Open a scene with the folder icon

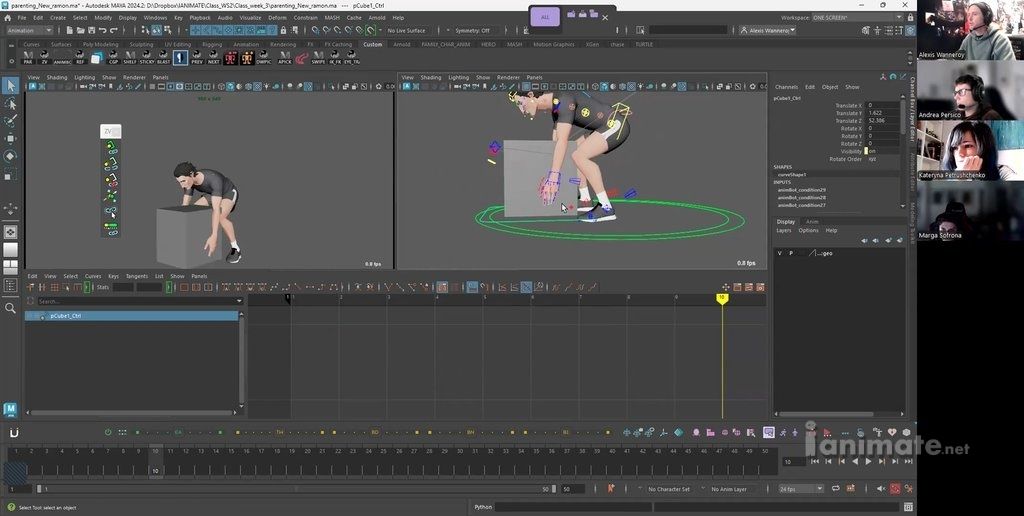pyautogui.click(x=81, y=30)
